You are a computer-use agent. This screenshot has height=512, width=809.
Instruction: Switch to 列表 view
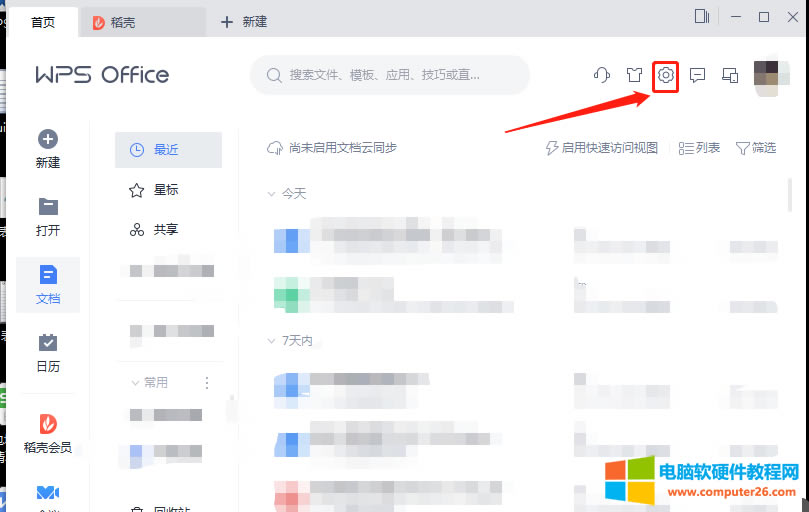point(699,148)
